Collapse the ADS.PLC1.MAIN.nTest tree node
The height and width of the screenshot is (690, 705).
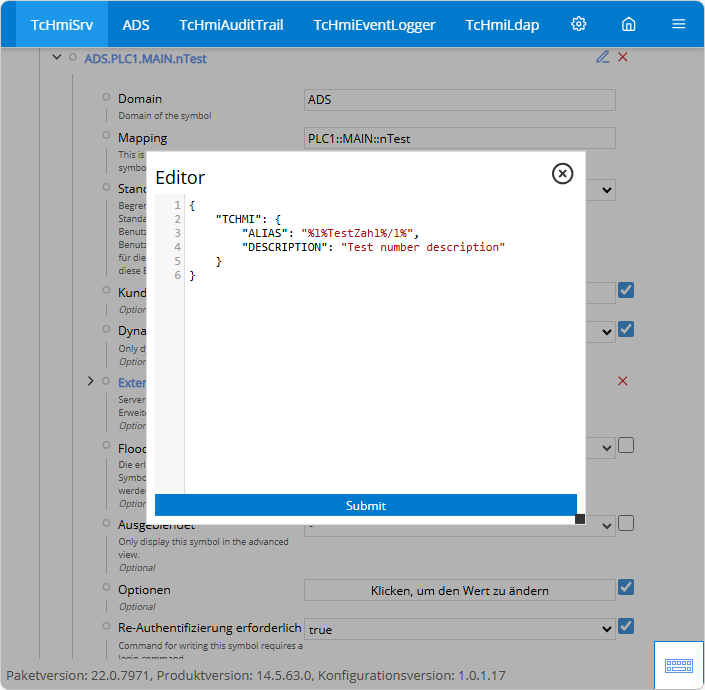pyautogui.click(x=57, y=57)
